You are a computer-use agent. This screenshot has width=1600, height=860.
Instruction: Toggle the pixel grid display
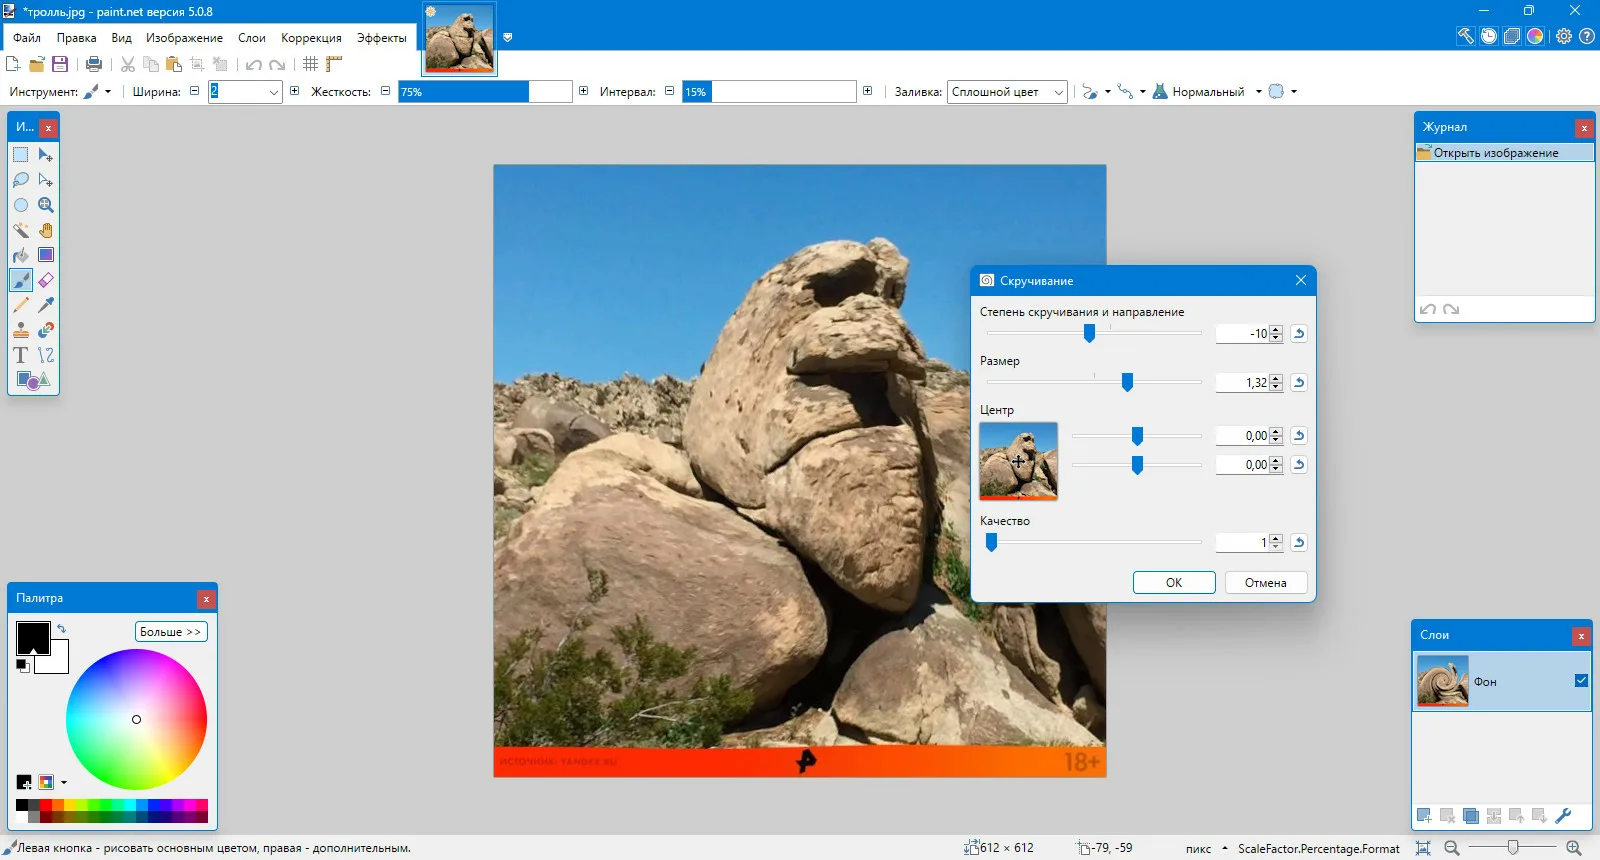311,64
